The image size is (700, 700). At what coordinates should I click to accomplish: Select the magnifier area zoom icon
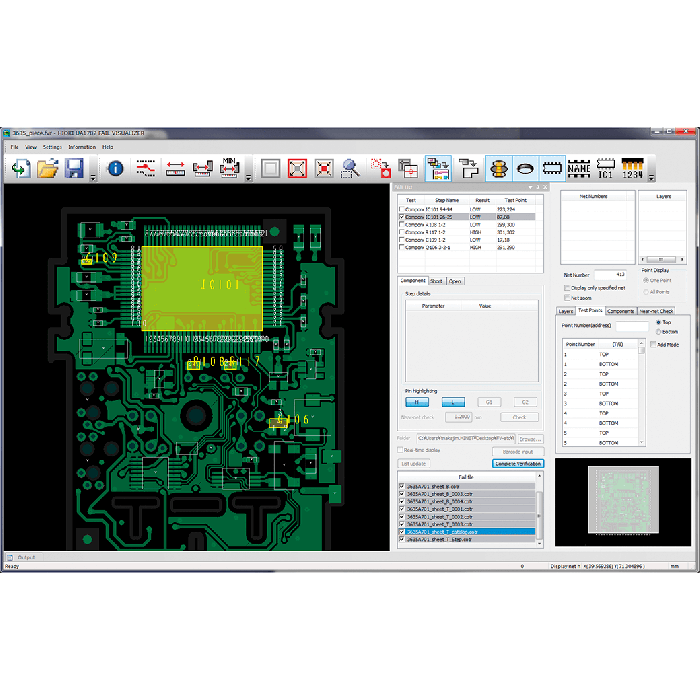tap(350, 168)
